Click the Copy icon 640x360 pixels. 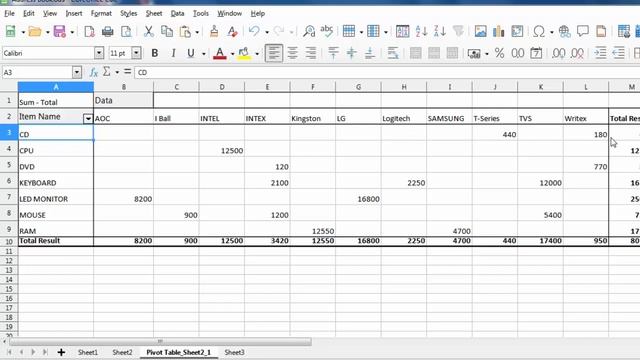167,31
